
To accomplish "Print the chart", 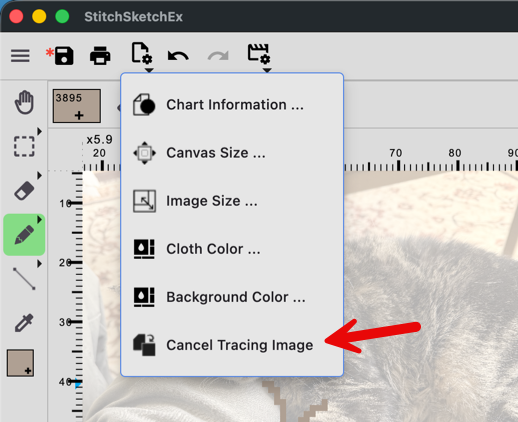I will [x=100, y=56].
